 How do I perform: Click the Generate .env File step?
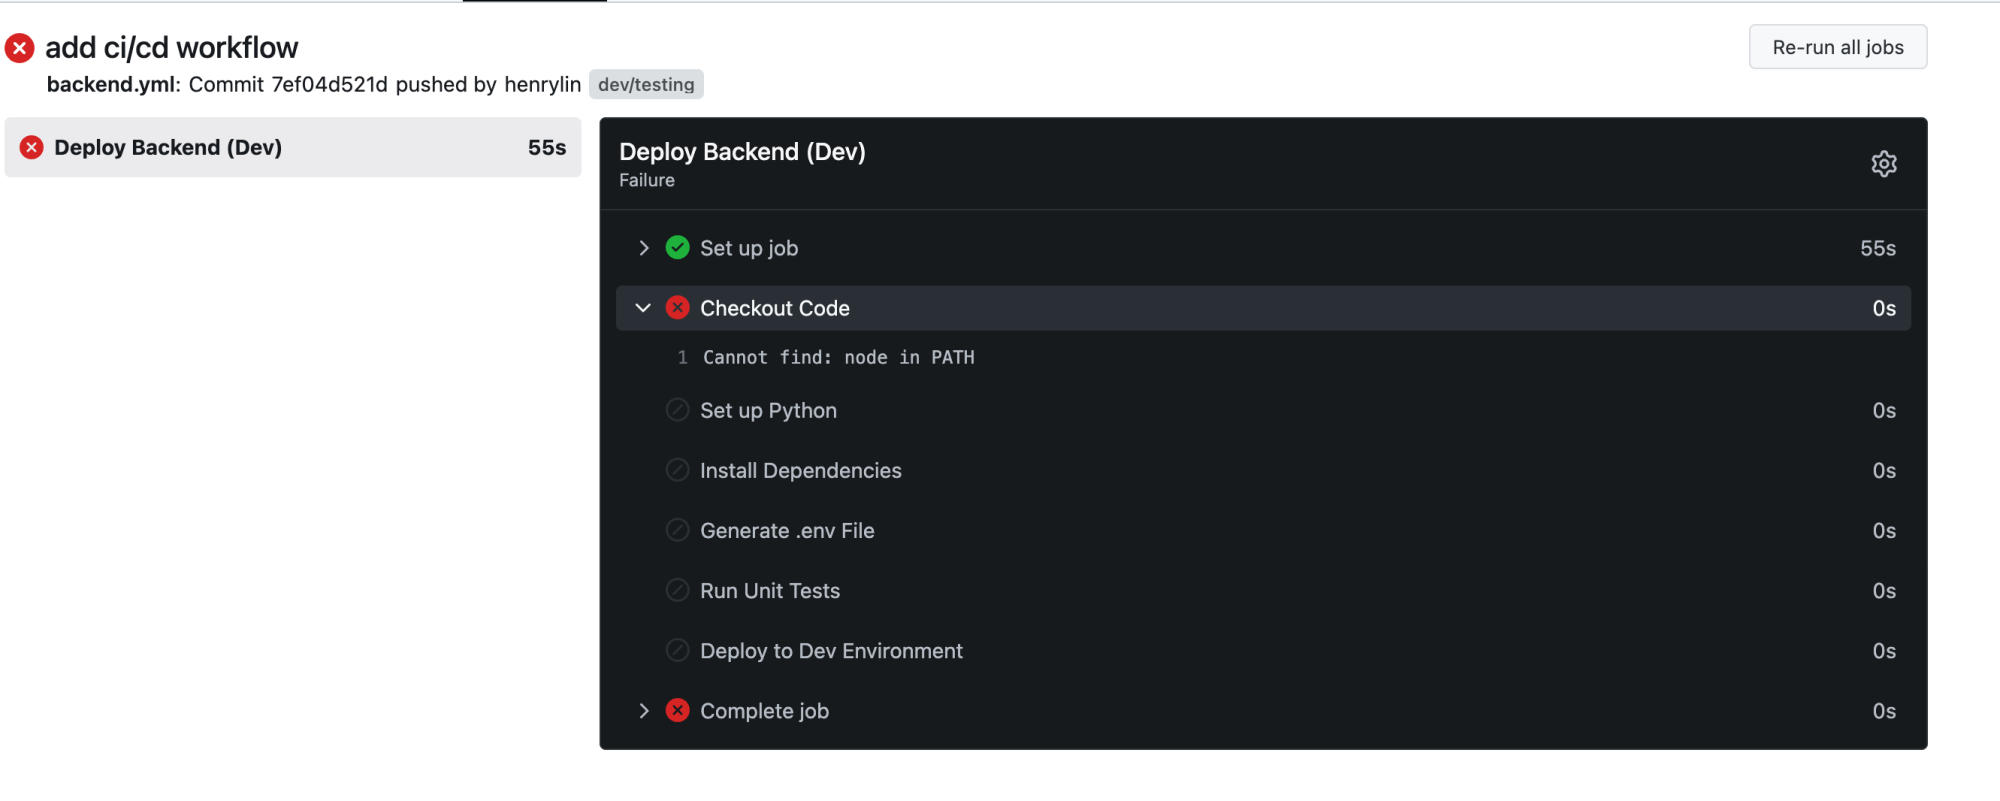pyautogui.click(x=787, y=531)
